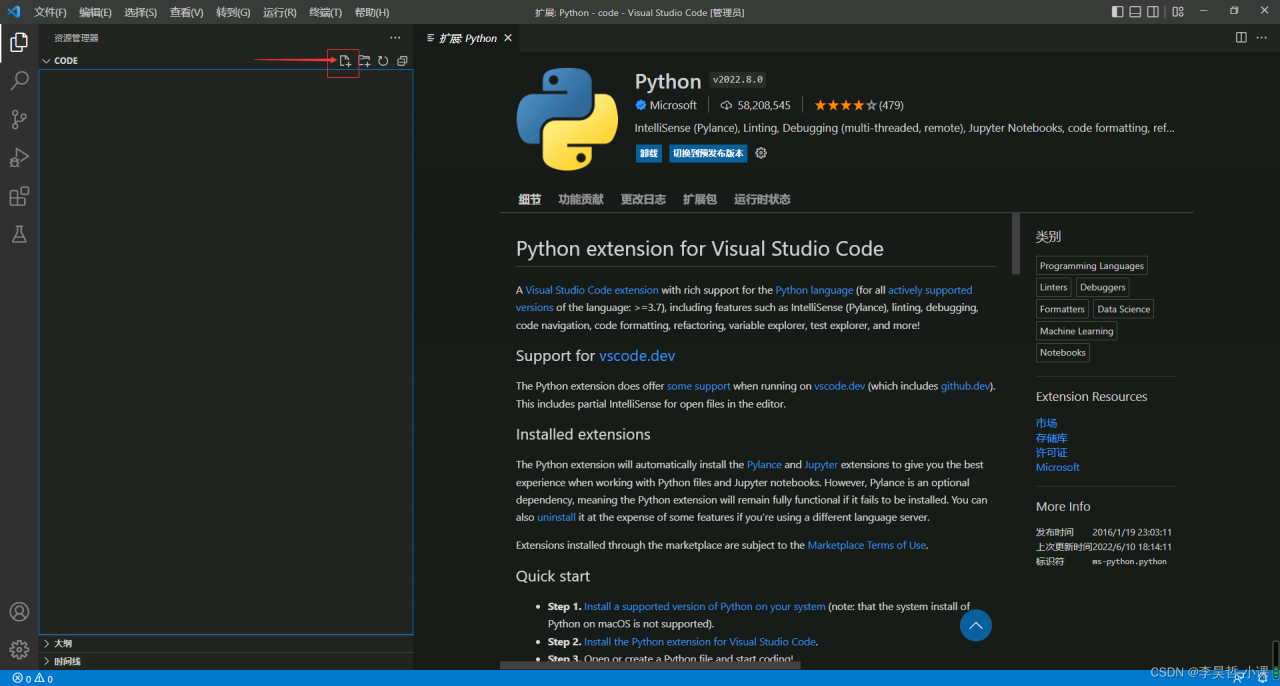Open Explorer panel more actions ellipsis
1280x686 pixels.
click(395, 38)
